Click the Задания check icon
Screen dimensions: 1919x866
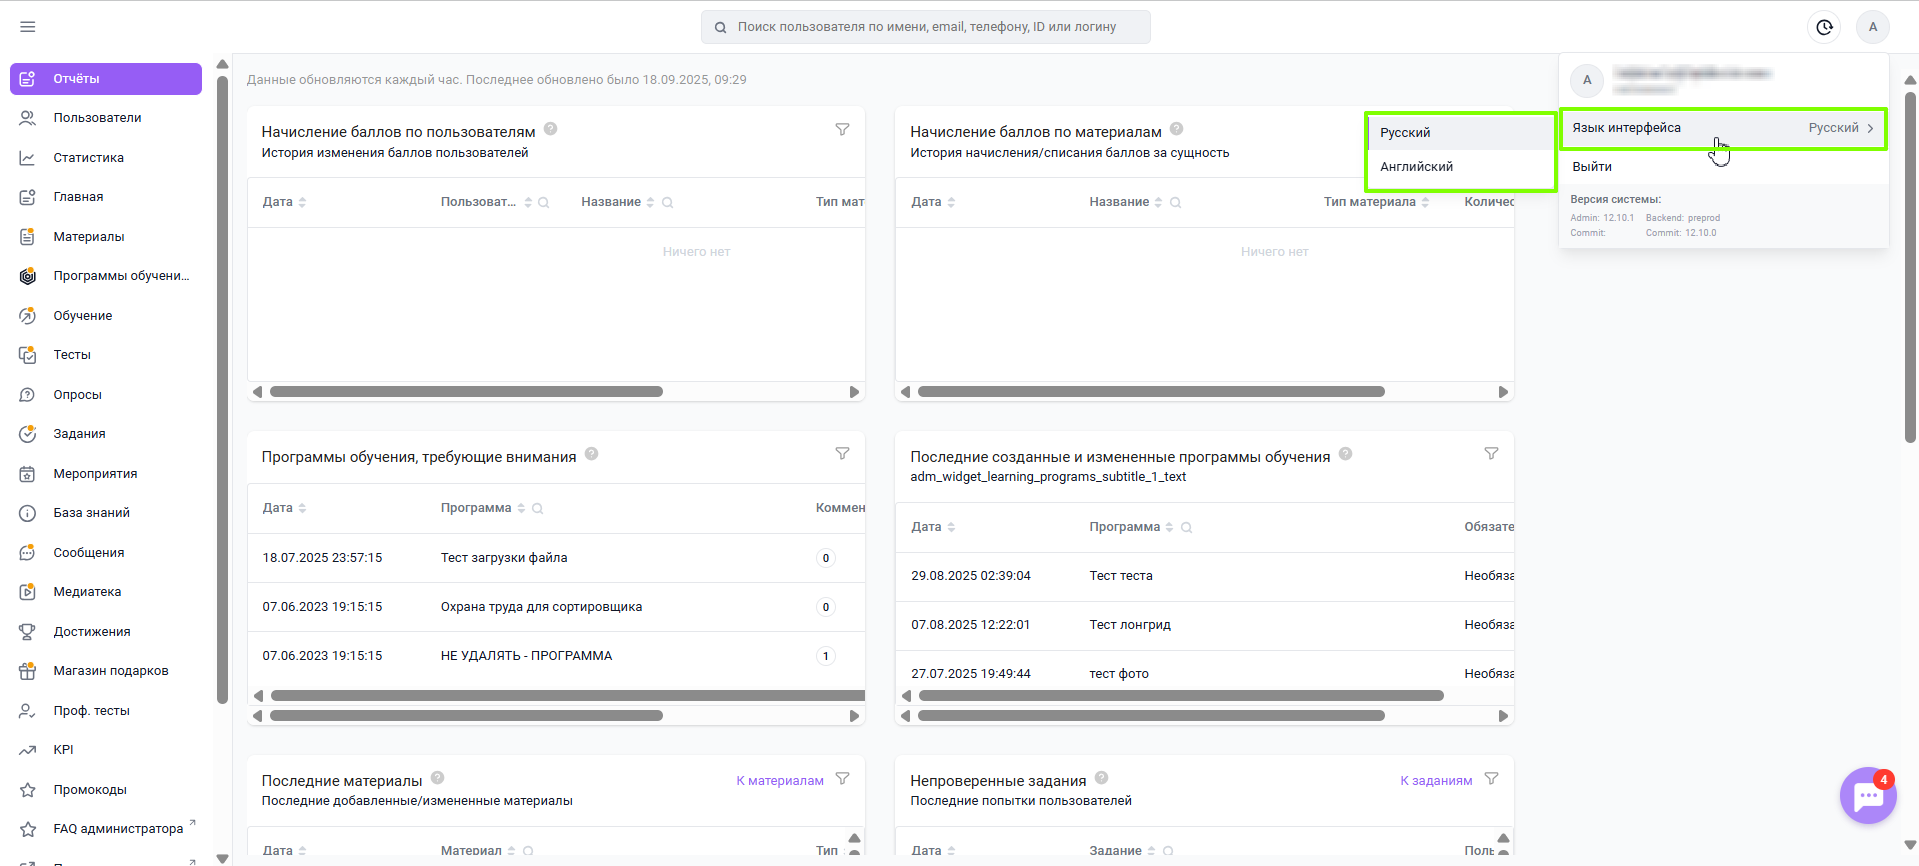[28, 434]
